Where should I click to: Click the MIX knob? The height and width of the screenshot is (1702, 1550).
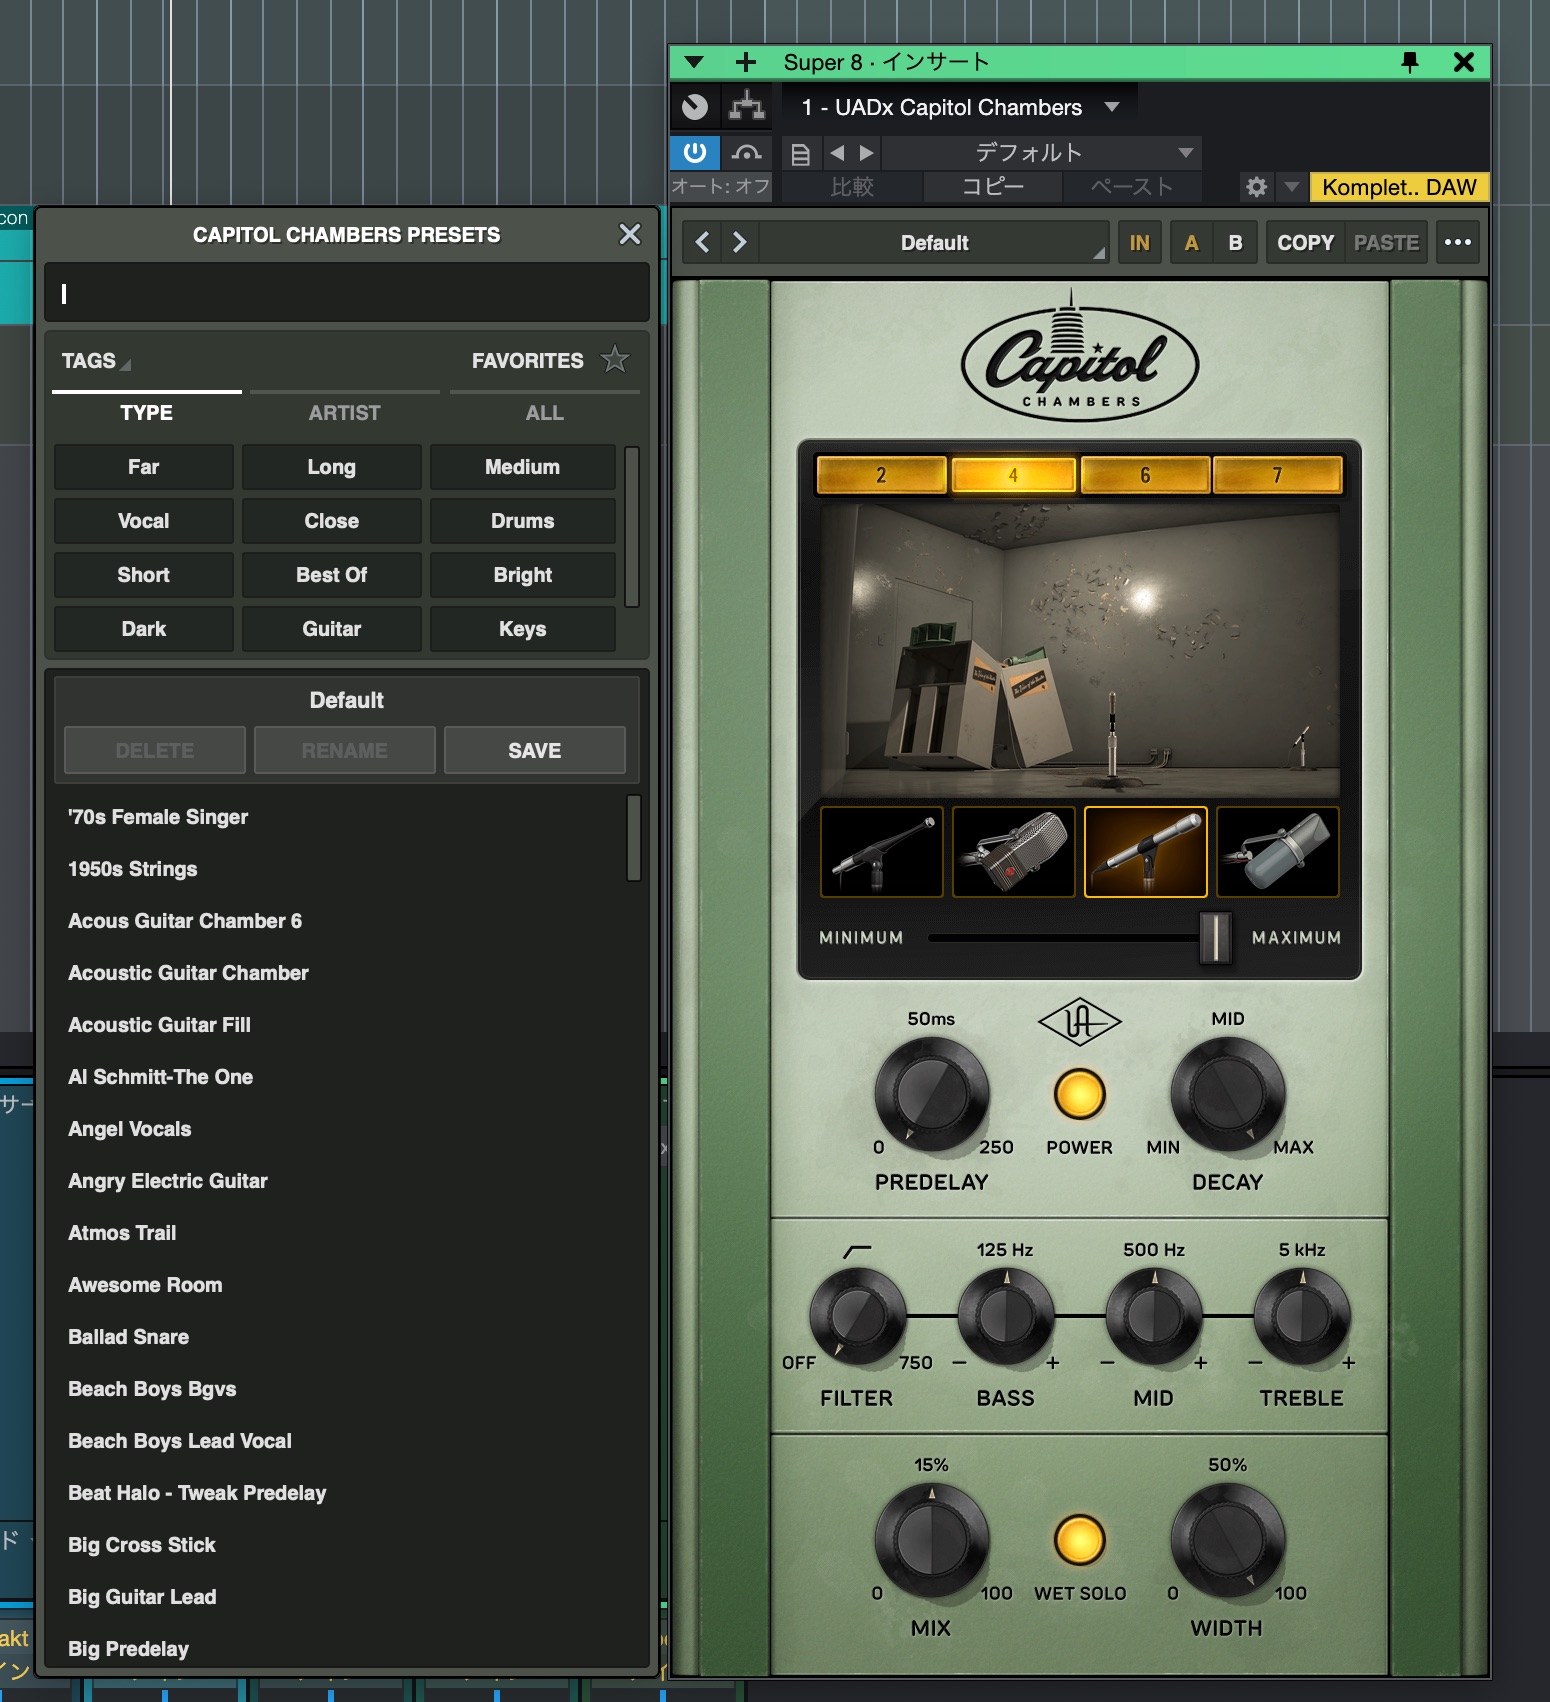coord(931,1540)
